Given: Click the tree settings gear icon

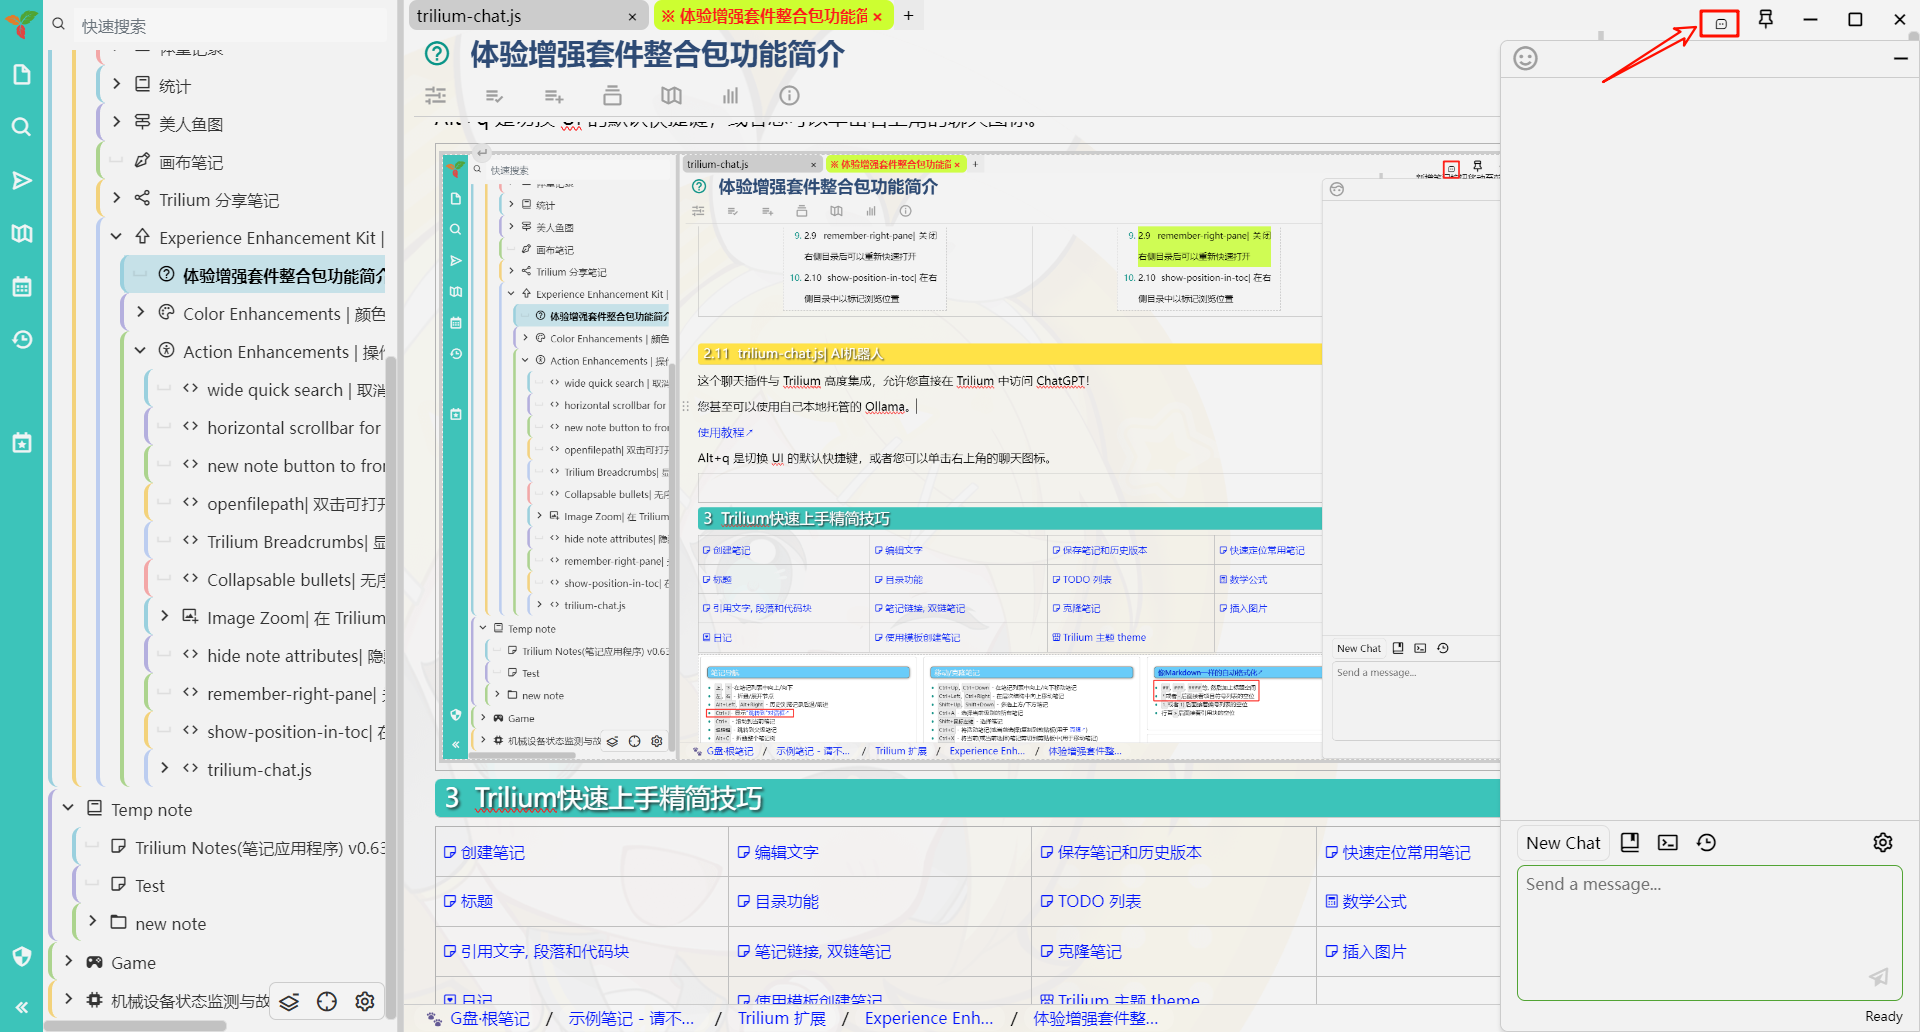Looking at the screenshot, I should tap(365, 1001).
